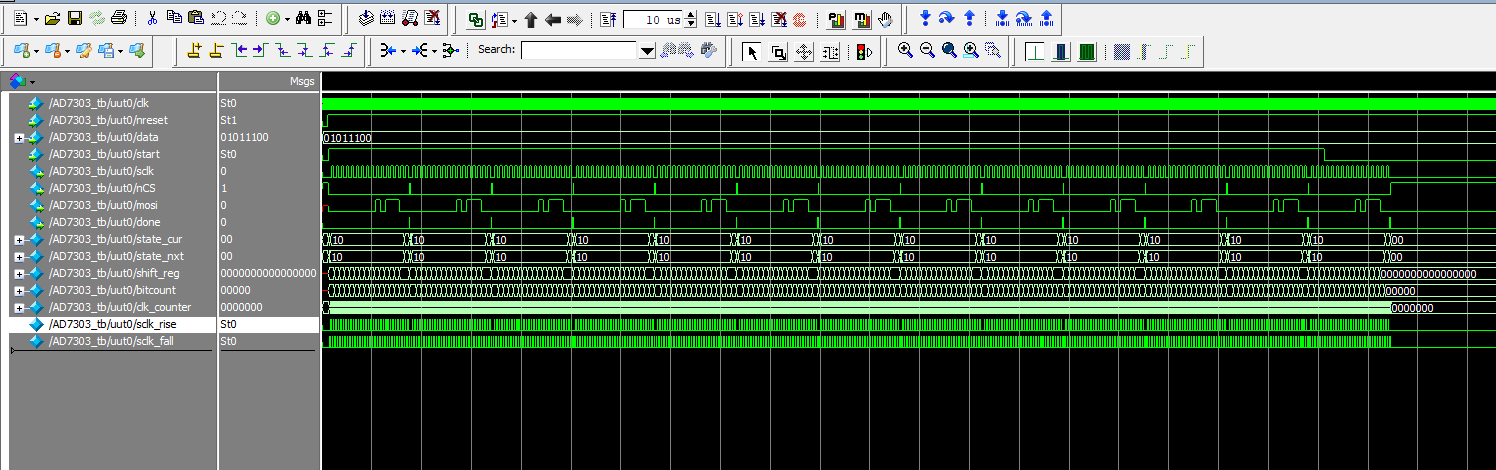The image size is (1496, 470).
Task: Click the Restart simulation icon
Action: click(x=610, y=19)
